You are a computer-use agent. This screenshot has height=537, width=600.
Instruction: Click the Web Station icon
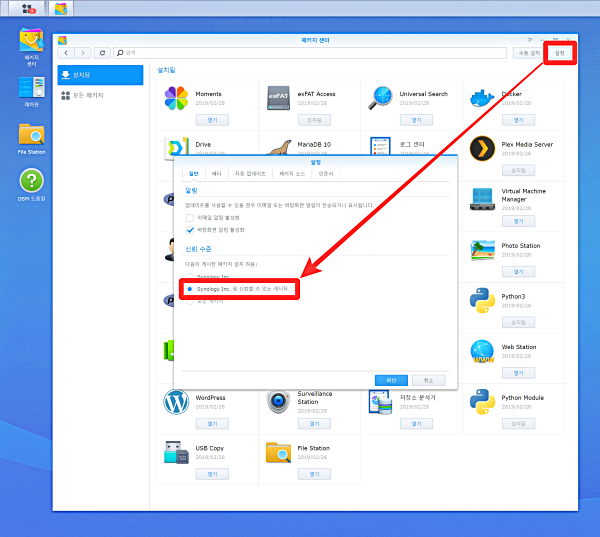[x=482, y=351]
